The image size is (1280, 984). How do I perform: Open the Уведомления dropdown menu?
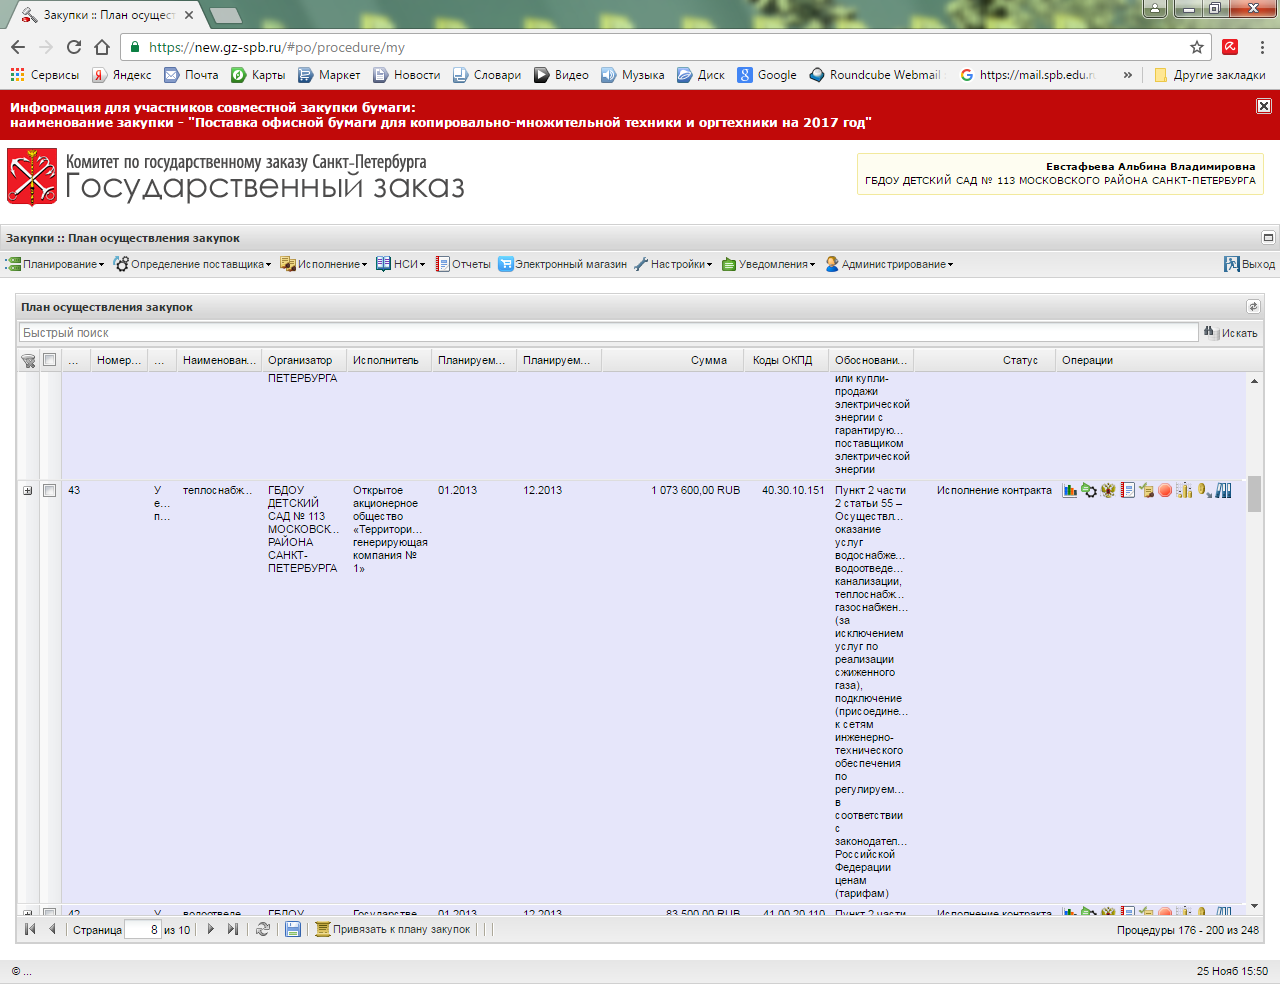769,264
